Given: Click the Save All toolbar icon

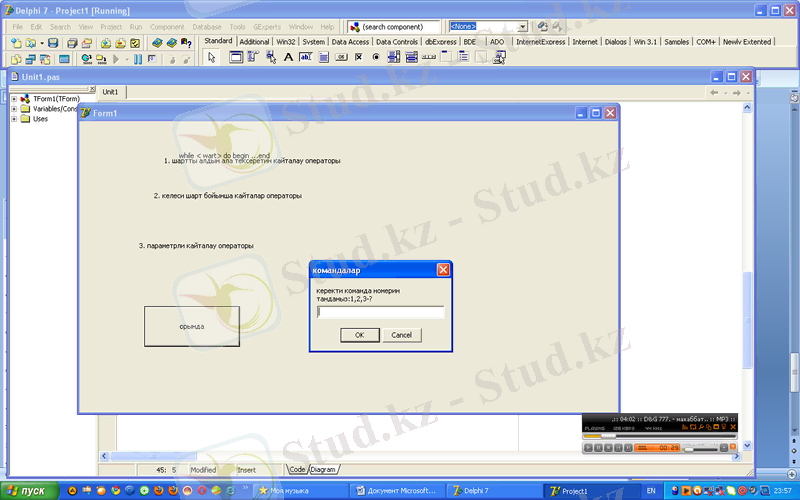Looking at the screenshot, I should [72, 43].
